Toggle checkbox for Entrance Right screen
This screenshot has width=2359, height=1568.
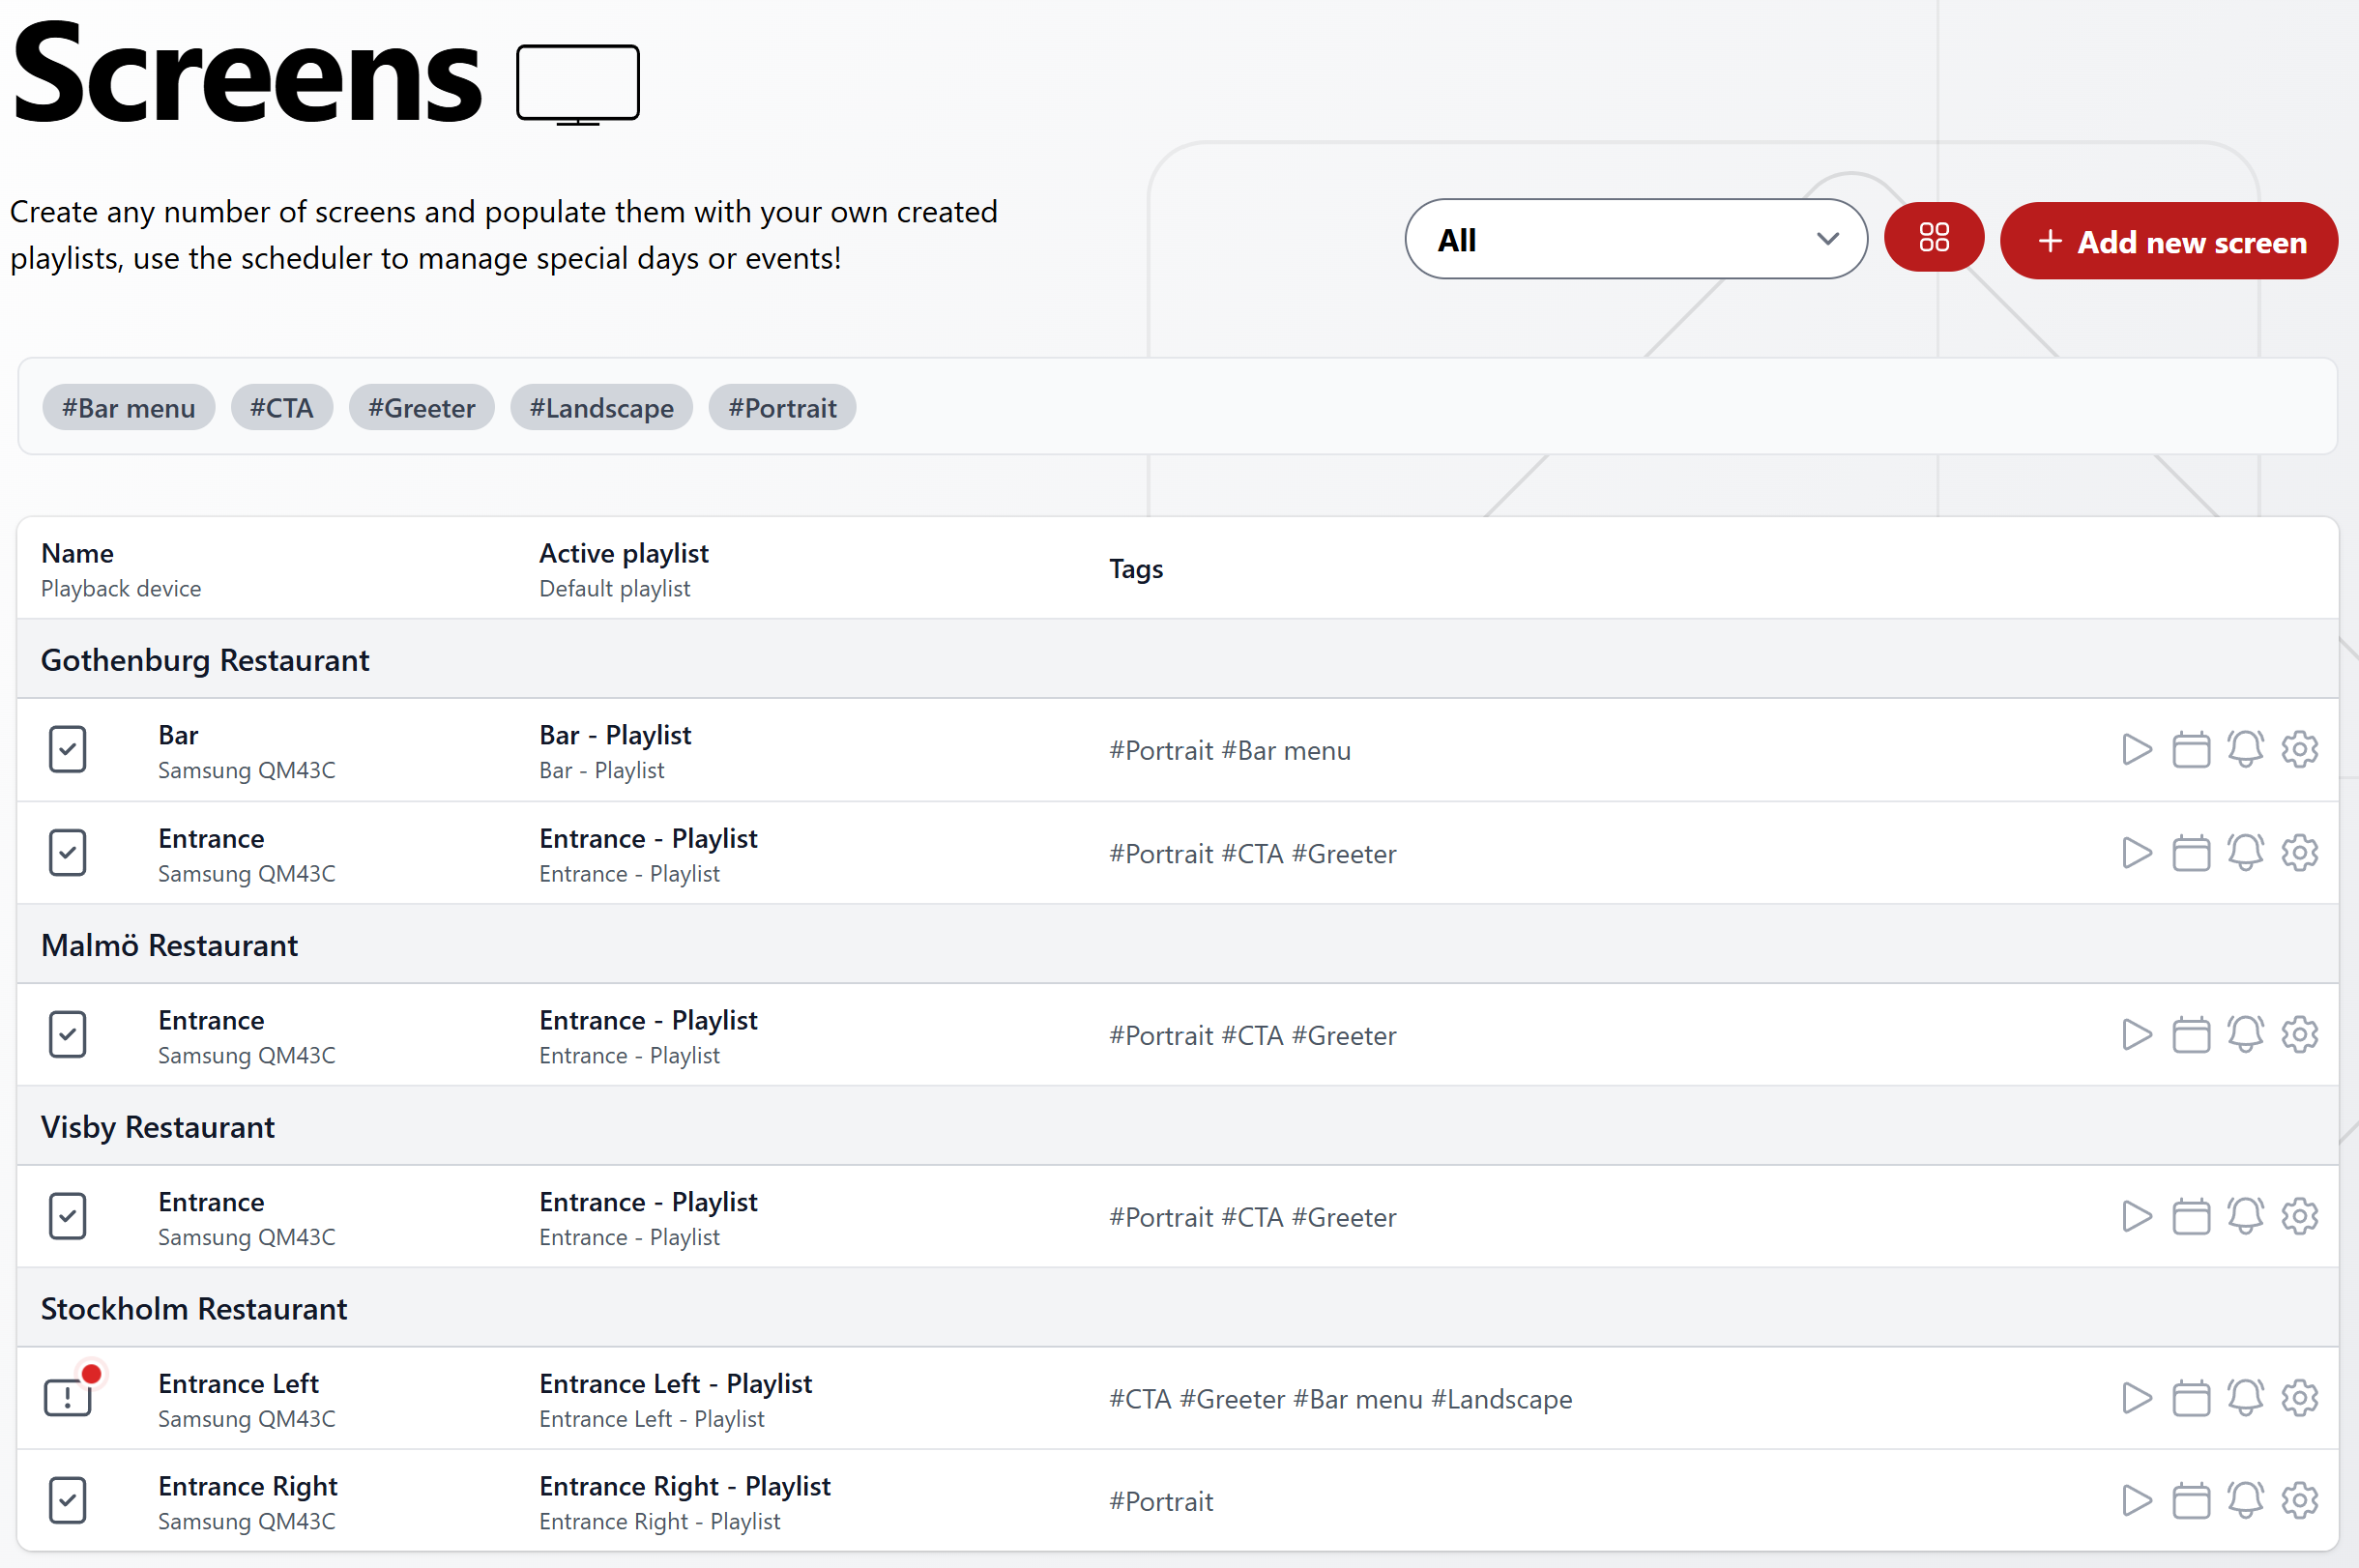tap(67, 1500)
